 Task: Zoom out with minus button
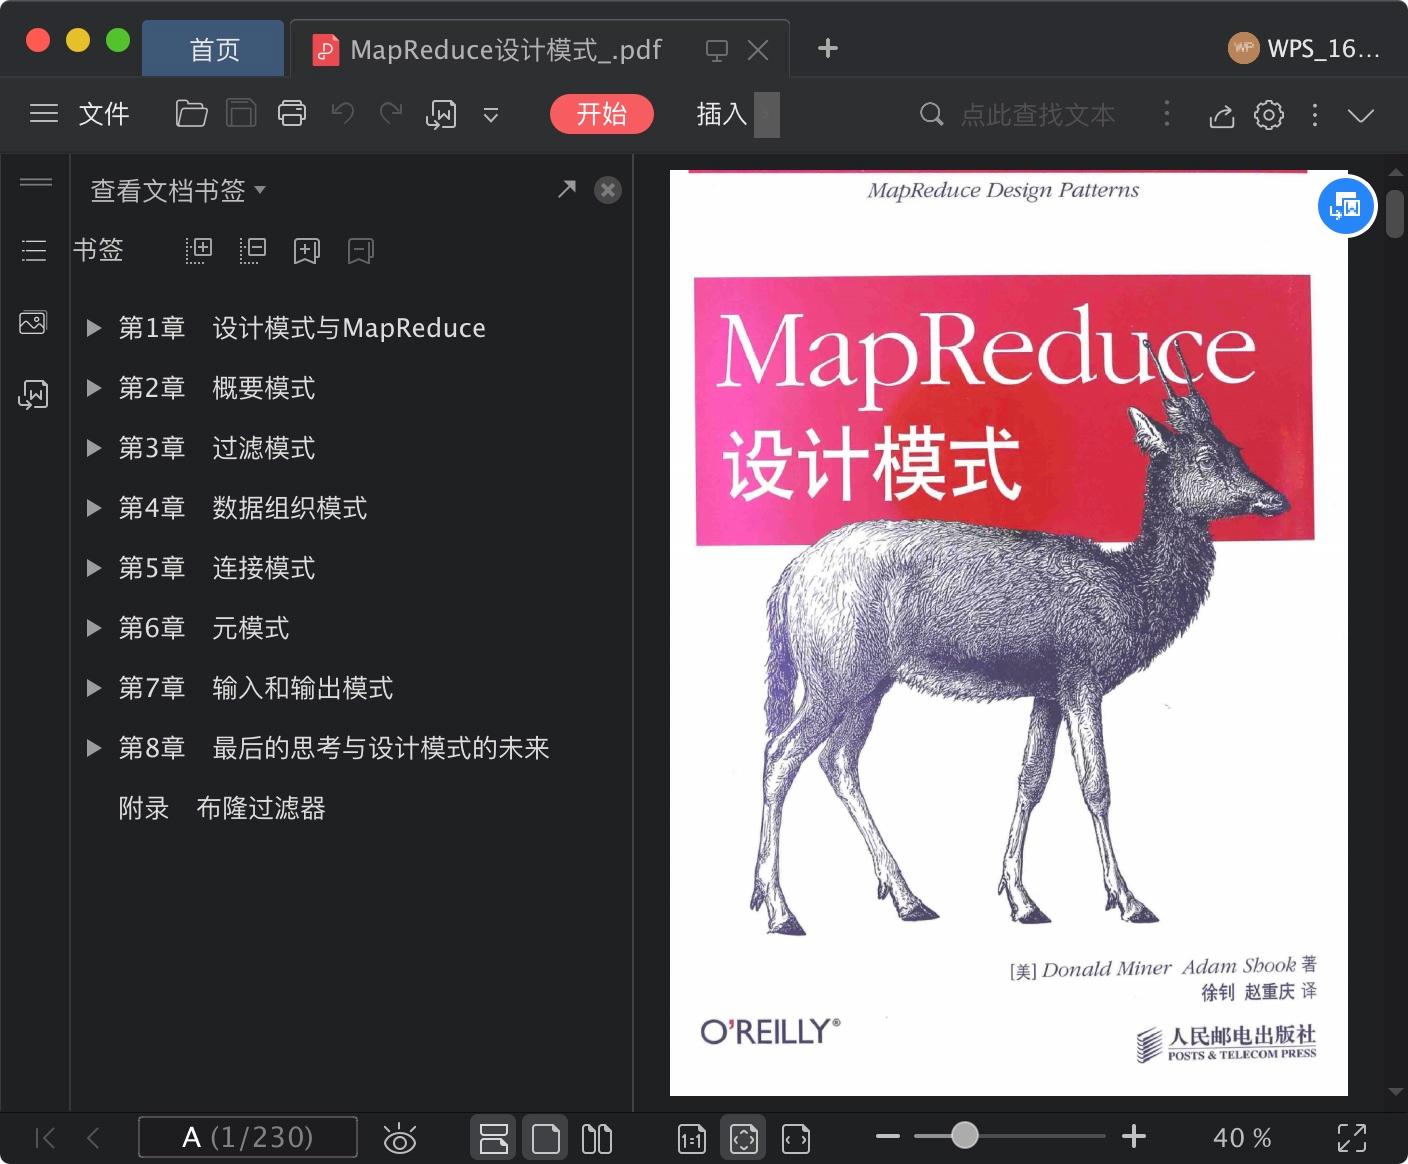(x=888, y=1136)
